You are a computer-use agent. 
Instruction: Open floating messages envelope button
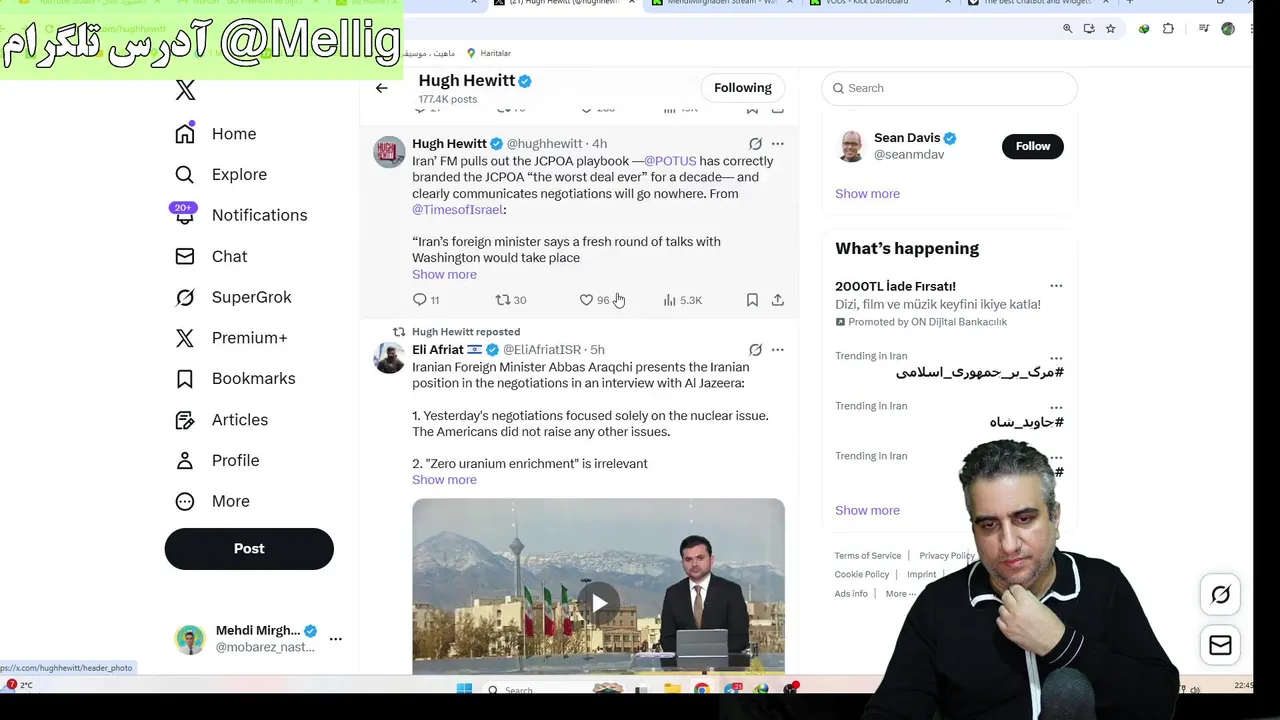tap(1221, 645)
